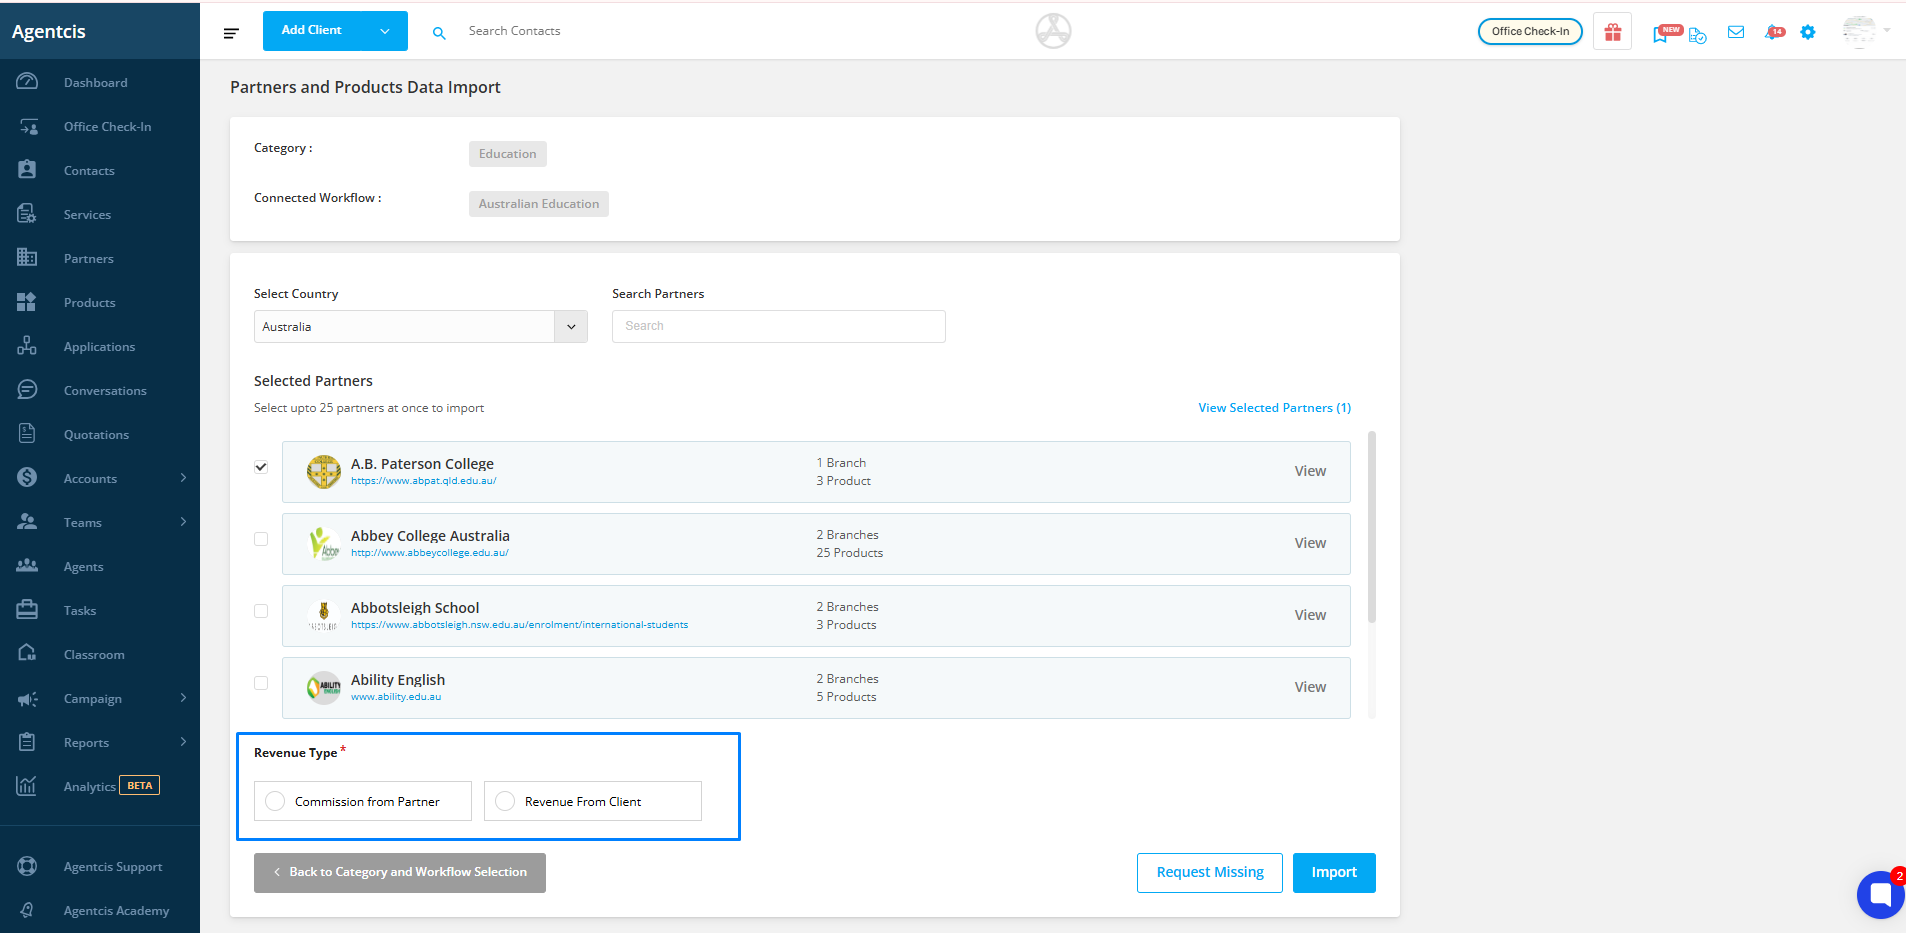View A.B. Paterson College details

(x=1310, y=471)
